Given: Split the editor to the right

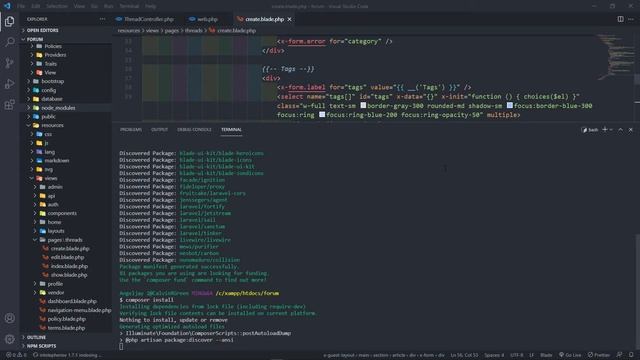Looking at the screenshot, I should (x=620, y=19).
